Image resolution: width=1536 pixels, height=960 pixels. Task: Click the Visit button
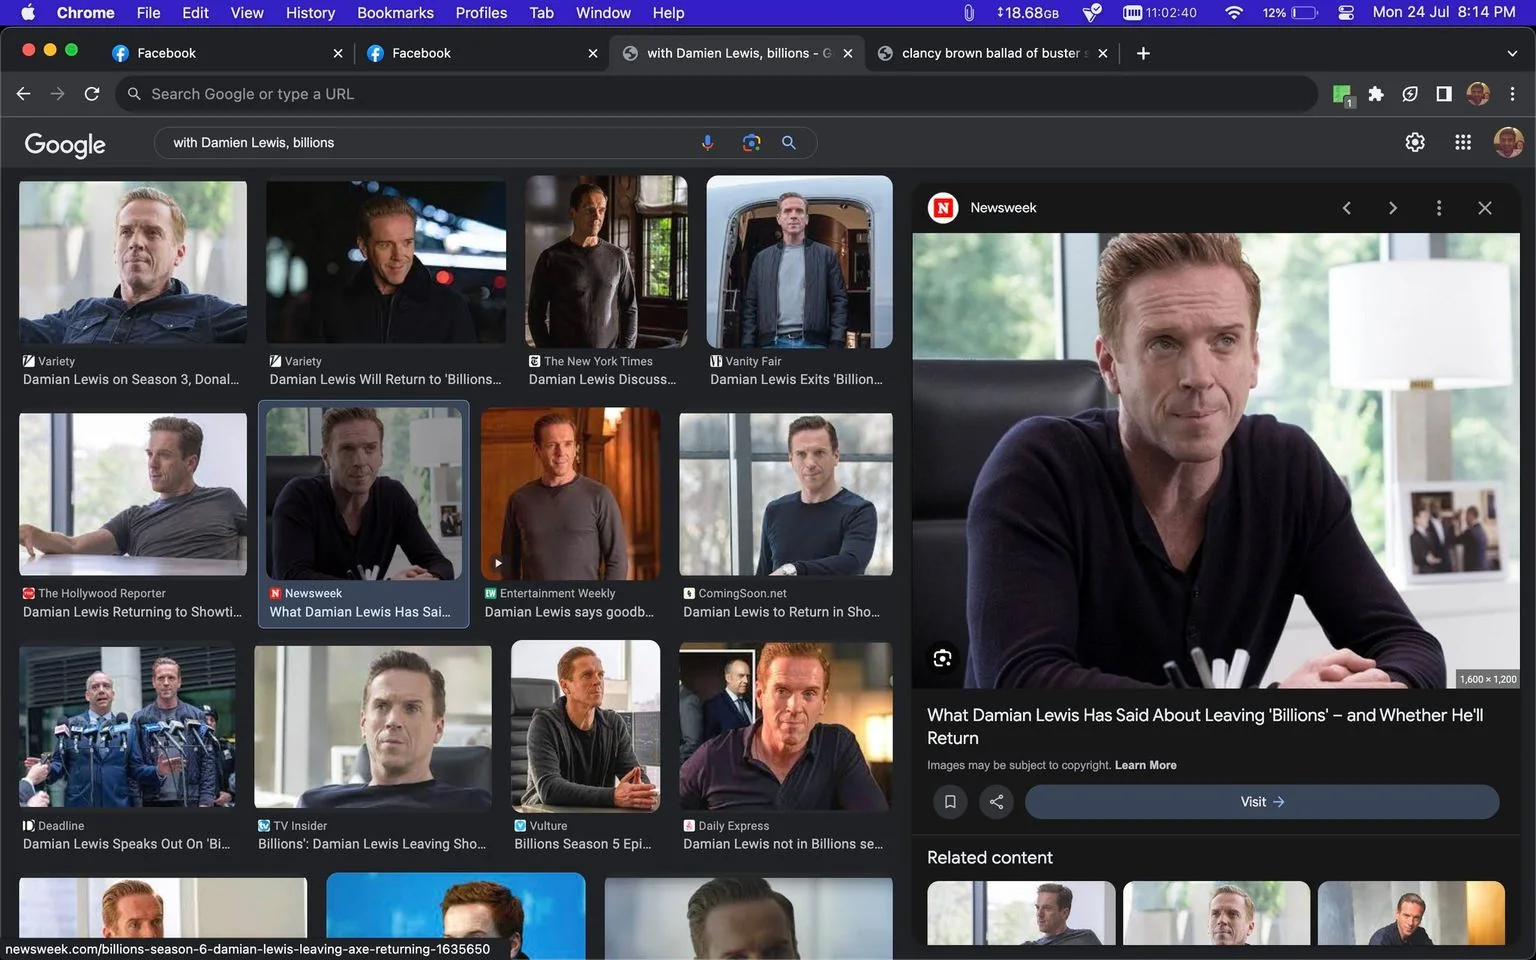[1262, 802]
